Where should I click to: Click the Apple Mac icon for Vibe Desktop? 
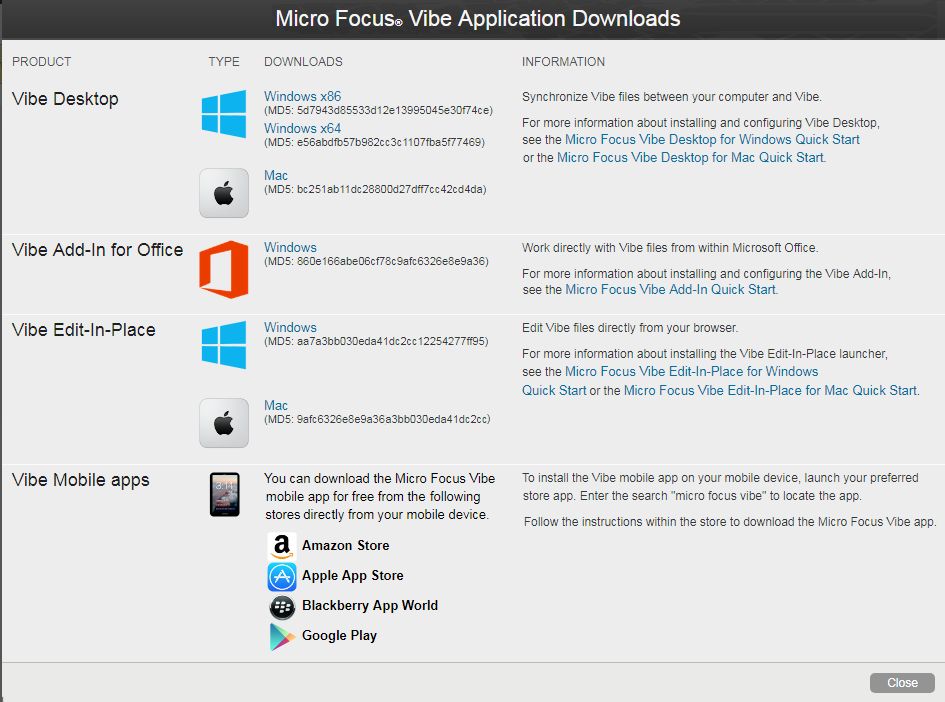coord(224,193)
